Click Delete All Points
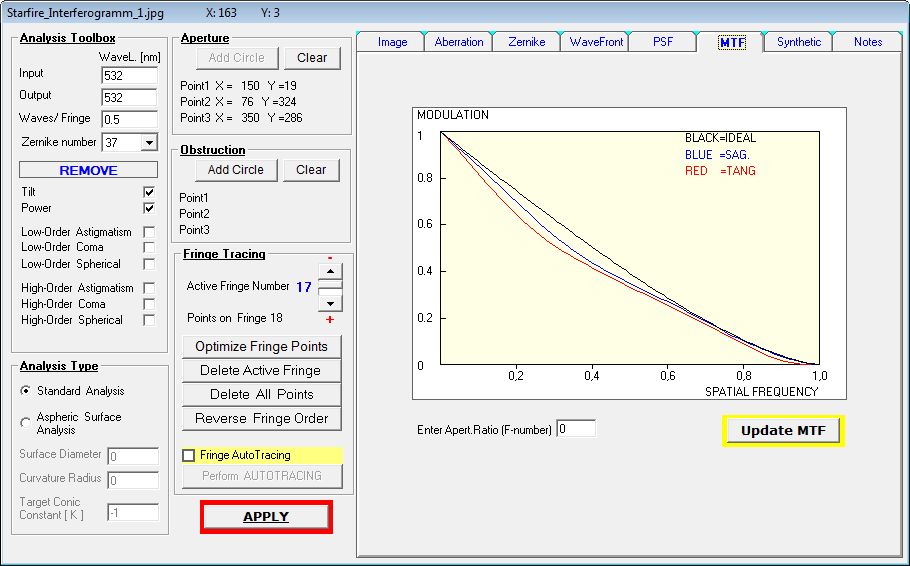910x566 pixels. tap(261, 395)
